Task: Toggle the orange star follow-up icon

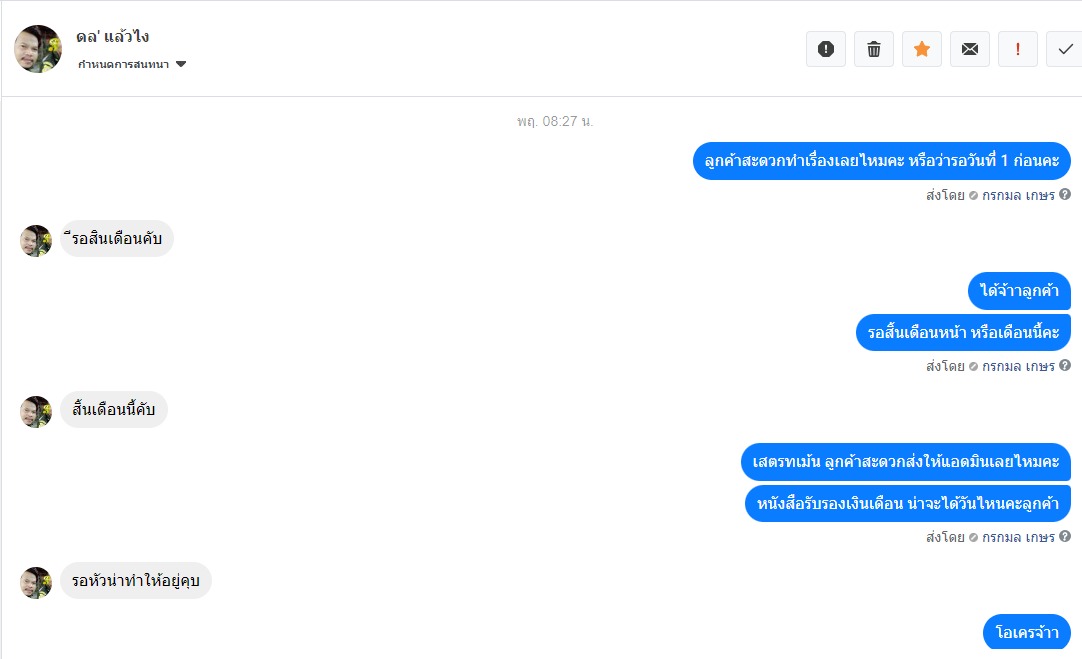Action: click(922, 49)
